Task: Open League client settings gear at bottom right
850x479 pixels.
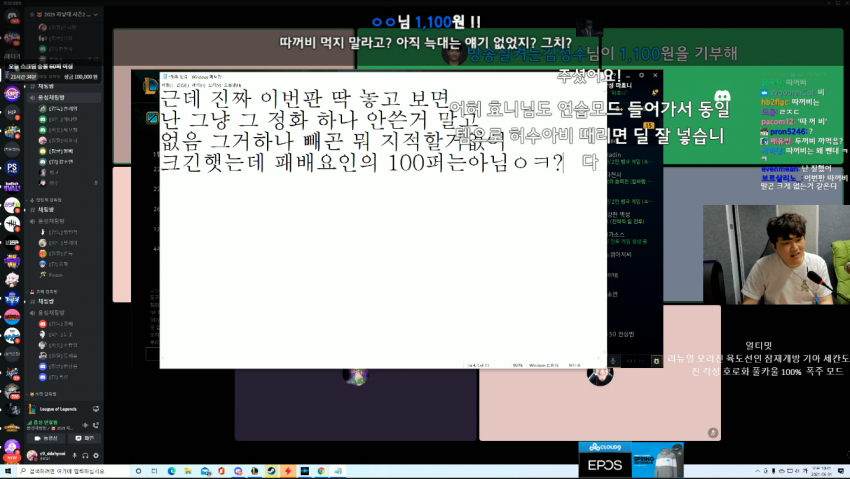Action: pos(656,361)
